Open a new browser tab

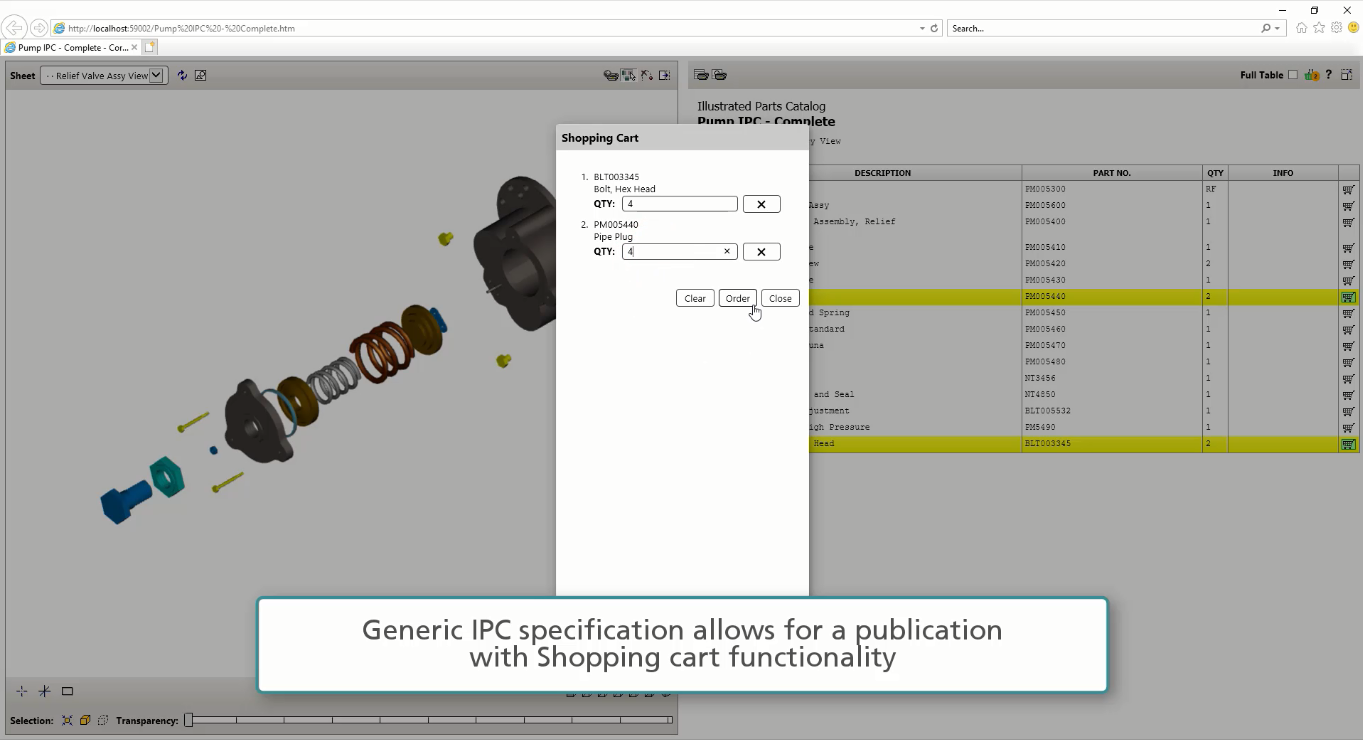[x=150, y=47]
